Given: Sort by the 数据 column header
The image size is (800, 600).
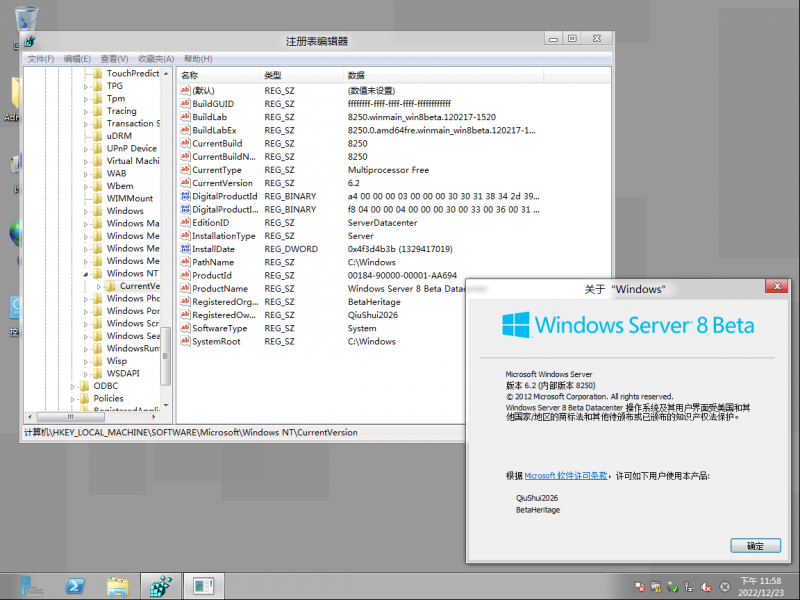Looking at the screenshot, I should click(443, 75).
